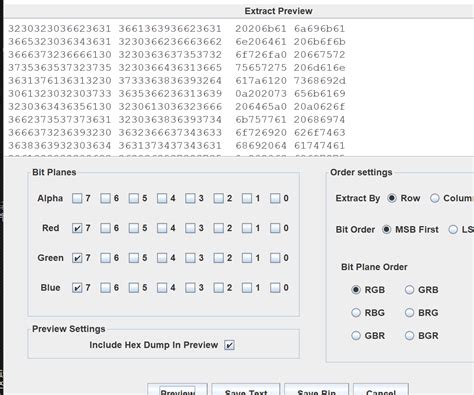The height and width of the screenshot is (395, 474).
Task: Select GRB bit plane order
Action: click(409, 290)
